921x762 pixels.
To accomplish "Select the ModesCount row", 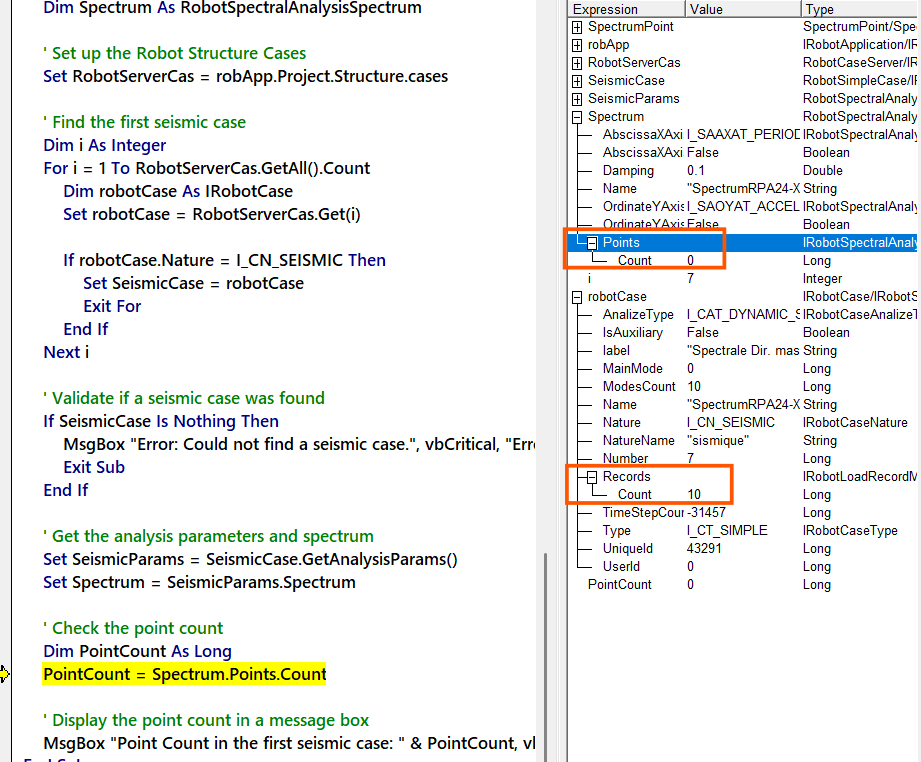I will point(742,387).
